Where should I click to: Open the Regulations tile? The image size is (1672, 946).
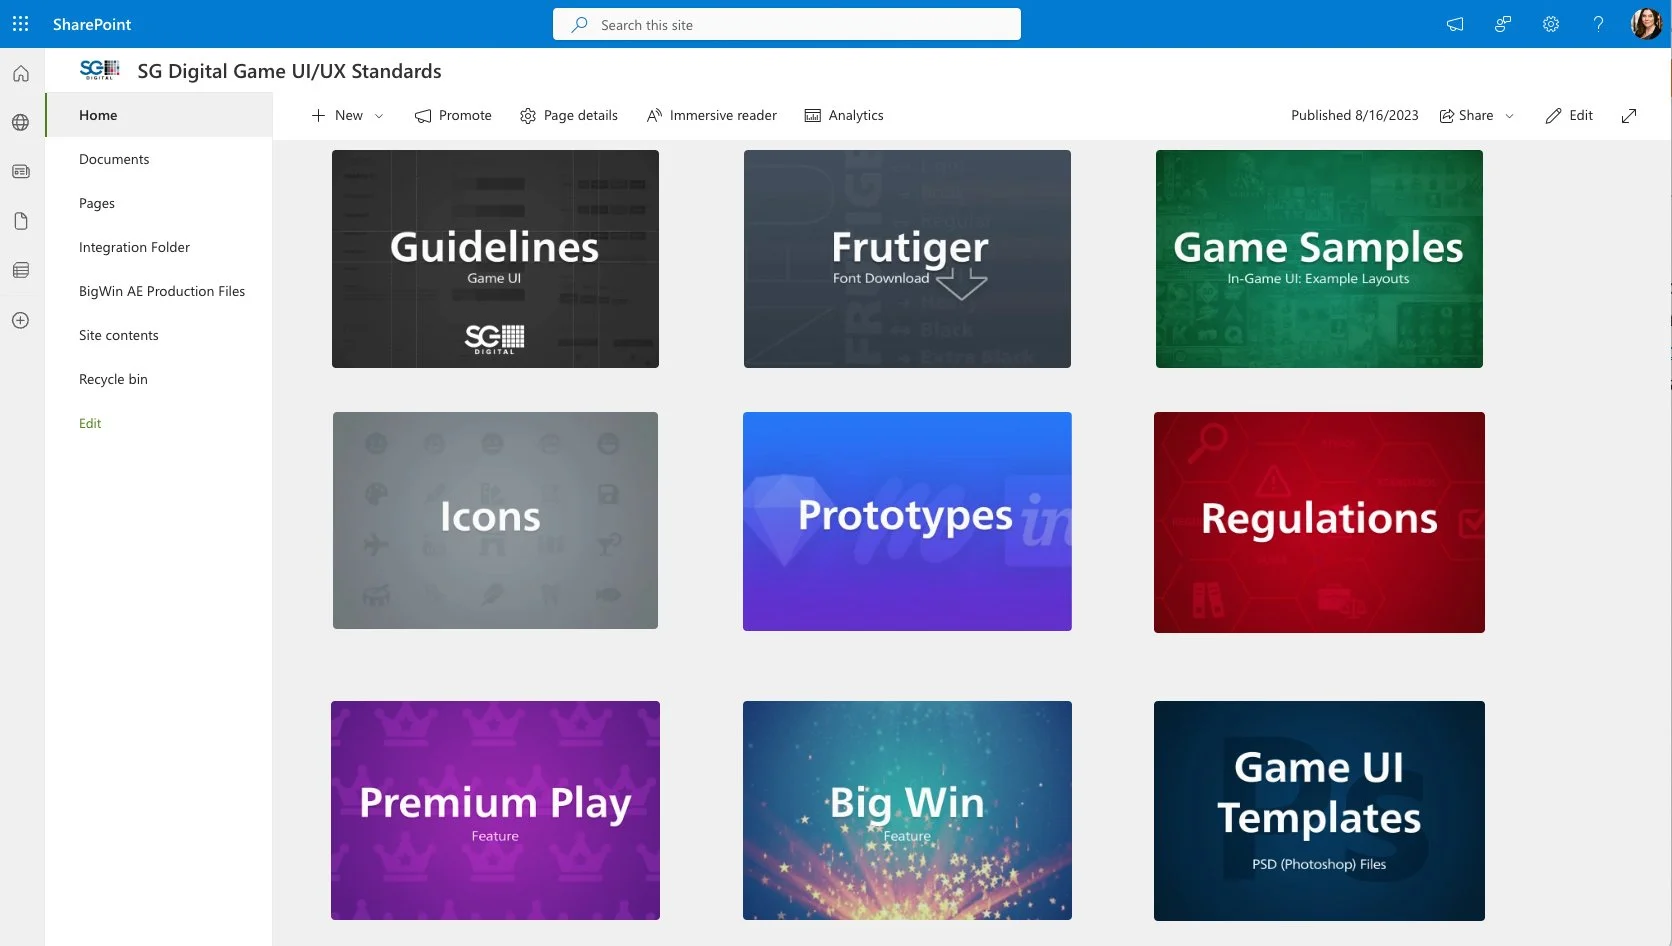1319,522
